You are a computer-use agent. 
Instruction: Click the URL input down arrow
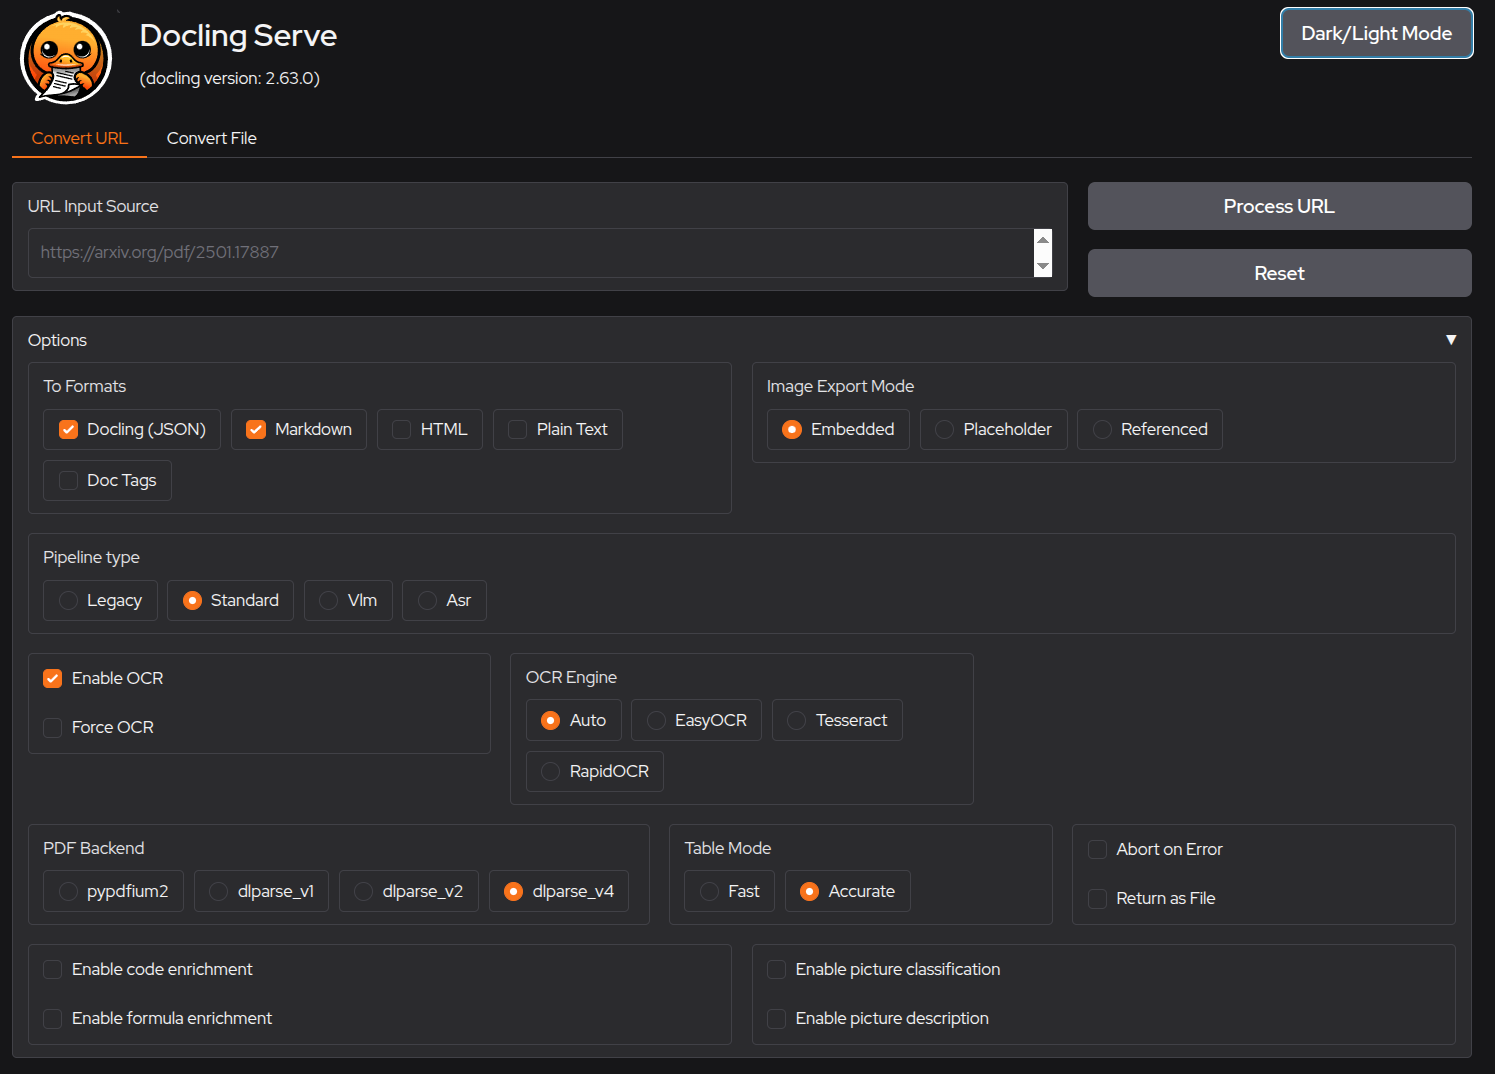click(1043, 266)
